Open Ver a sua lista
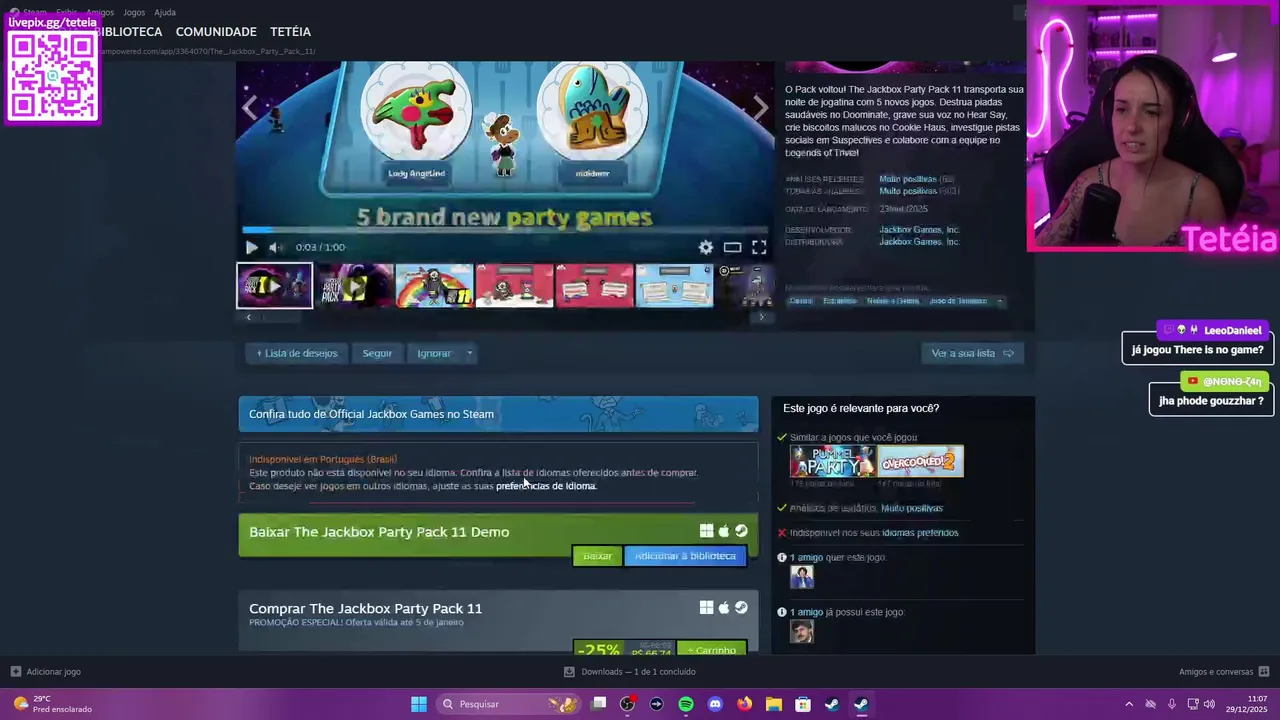The height and width of the screenshot is (720, 1280). [x=972, y=353]
